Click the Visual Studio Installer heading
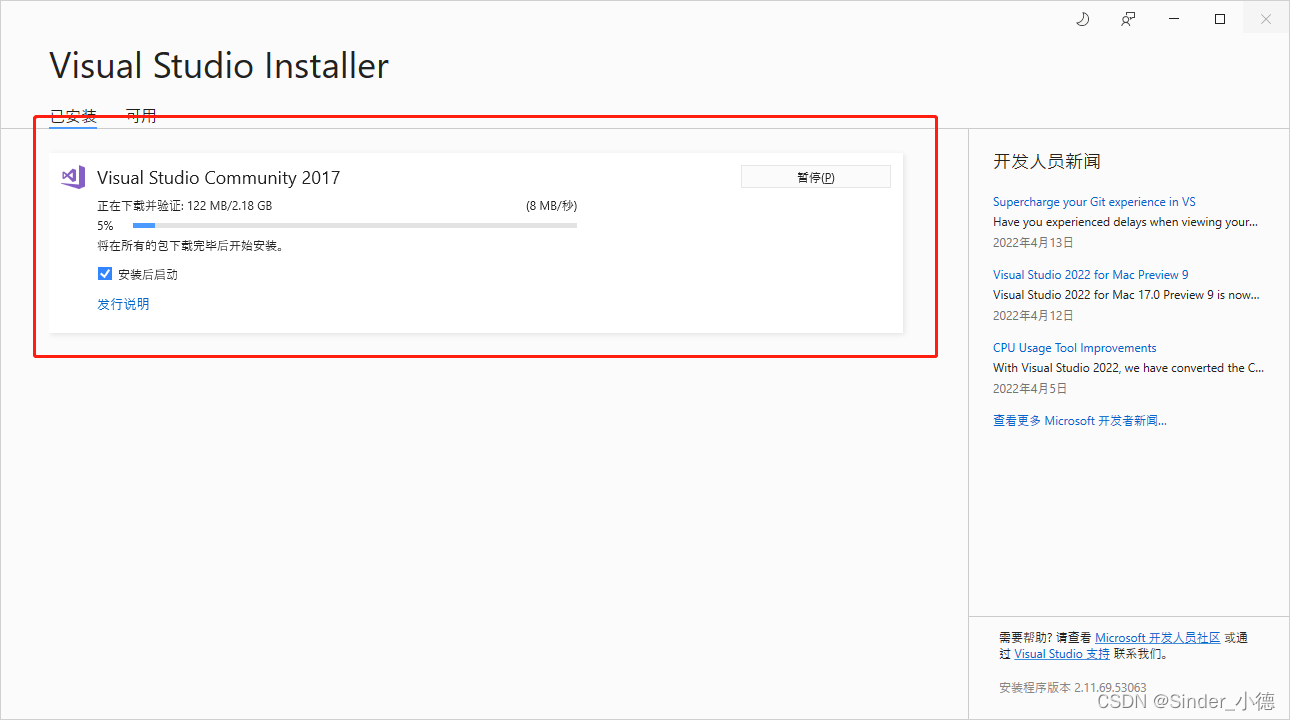The width and height of the screenshot is (1290, 720). coord(219,66)
